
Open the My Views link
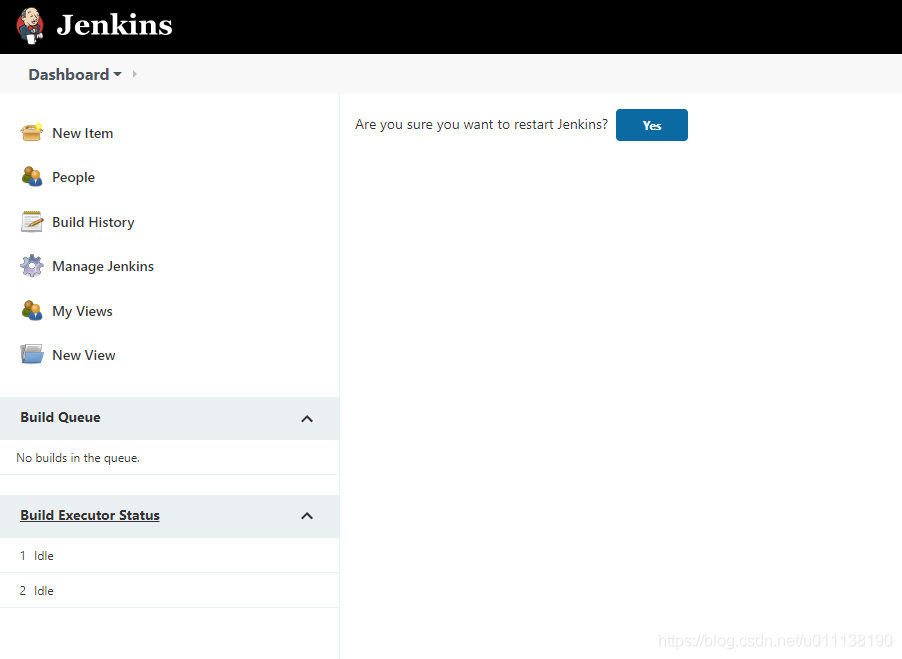point(82,311)
